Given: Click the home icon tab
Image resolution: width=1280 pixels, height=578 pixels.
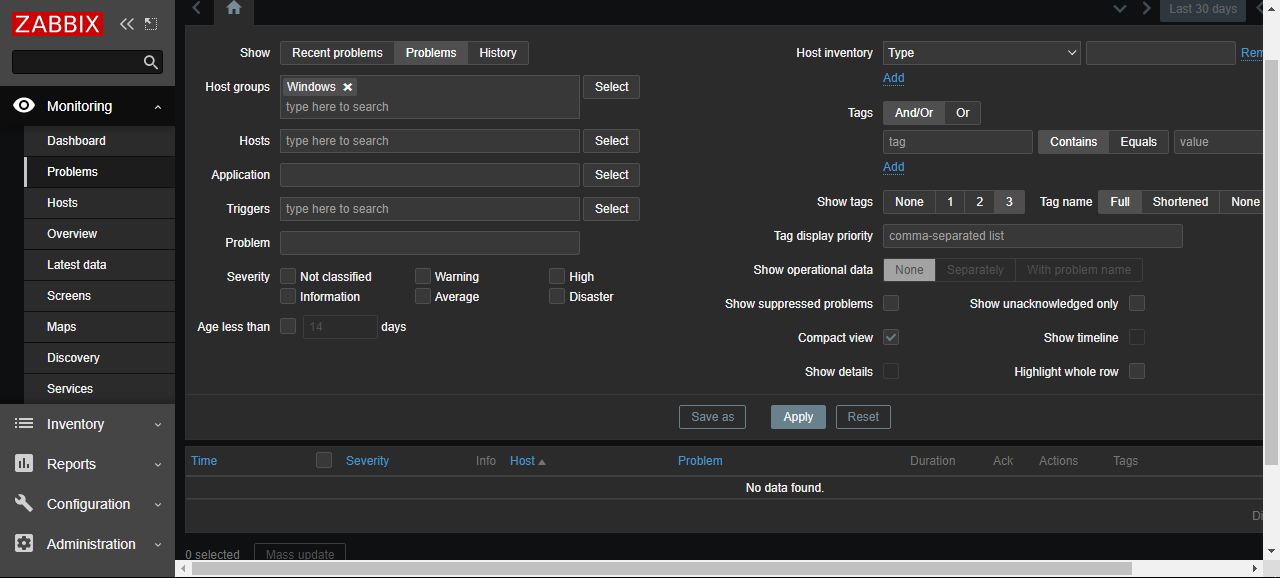Looking at the screenshot, I should (x=233, y=9).
